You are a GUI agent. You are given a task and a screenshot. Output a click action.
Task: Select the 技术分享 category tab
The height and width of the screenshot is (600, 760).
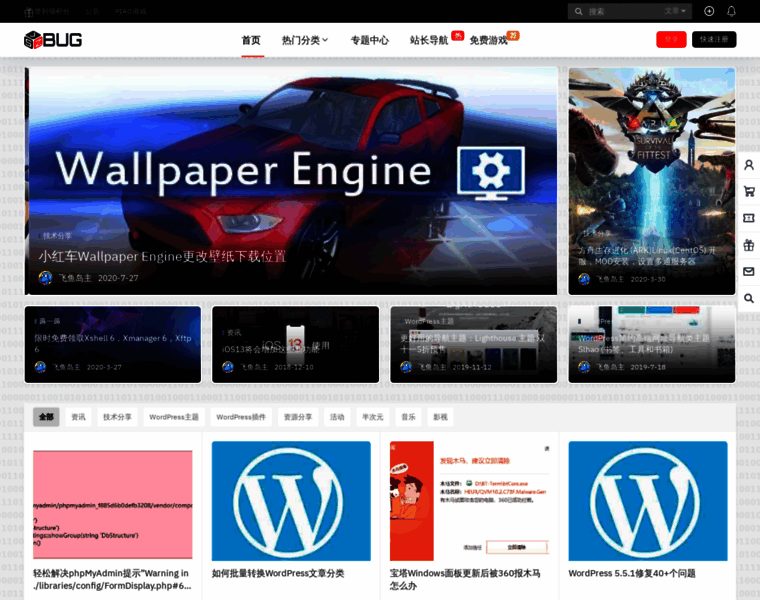pos(117,417)
